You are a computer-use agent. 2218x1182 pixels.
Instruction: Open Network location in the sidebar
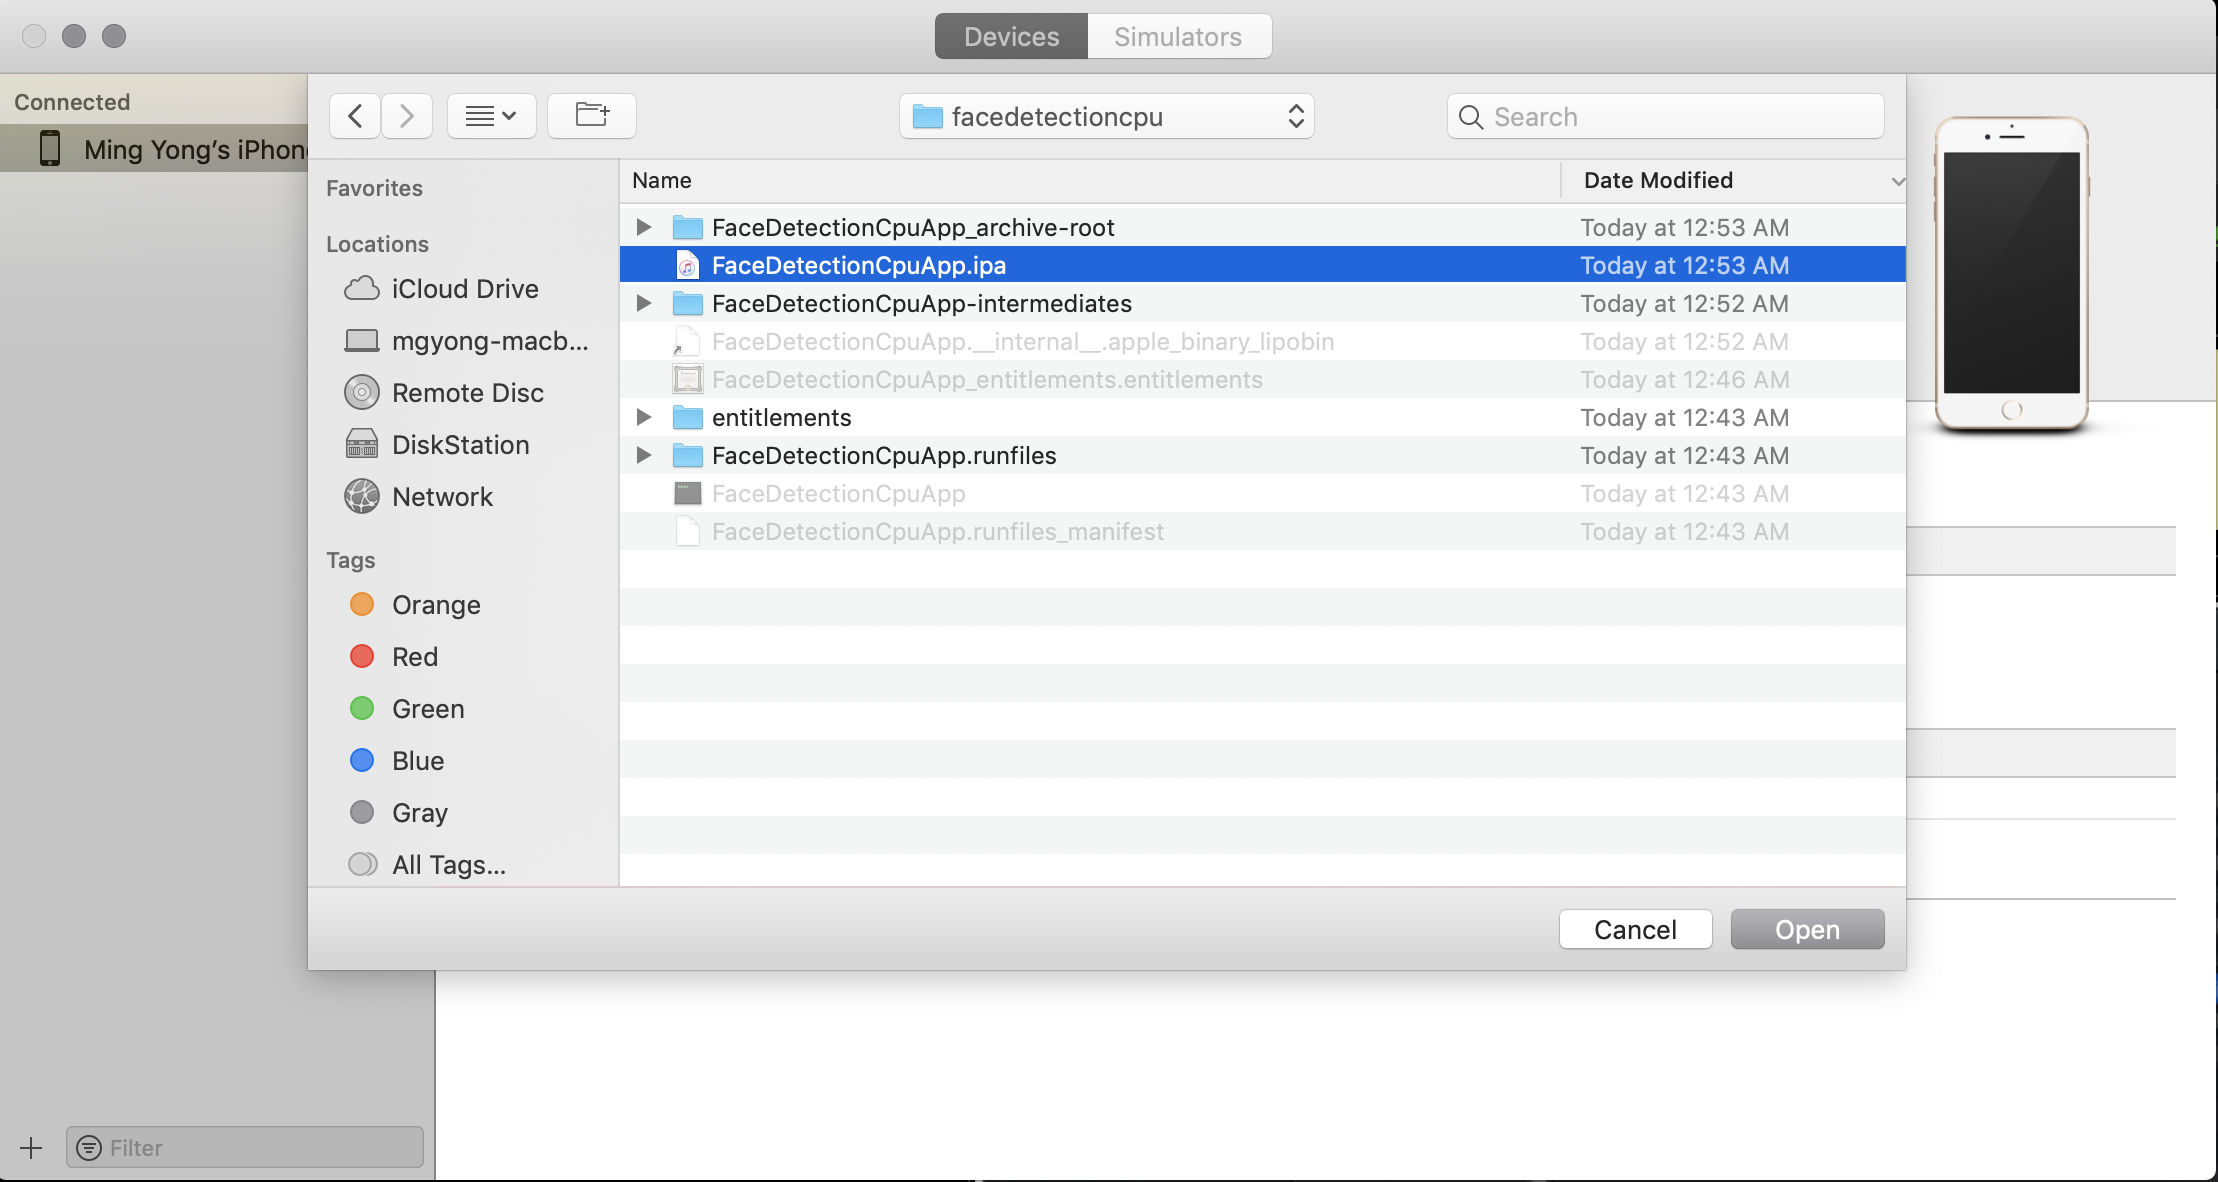442,497
